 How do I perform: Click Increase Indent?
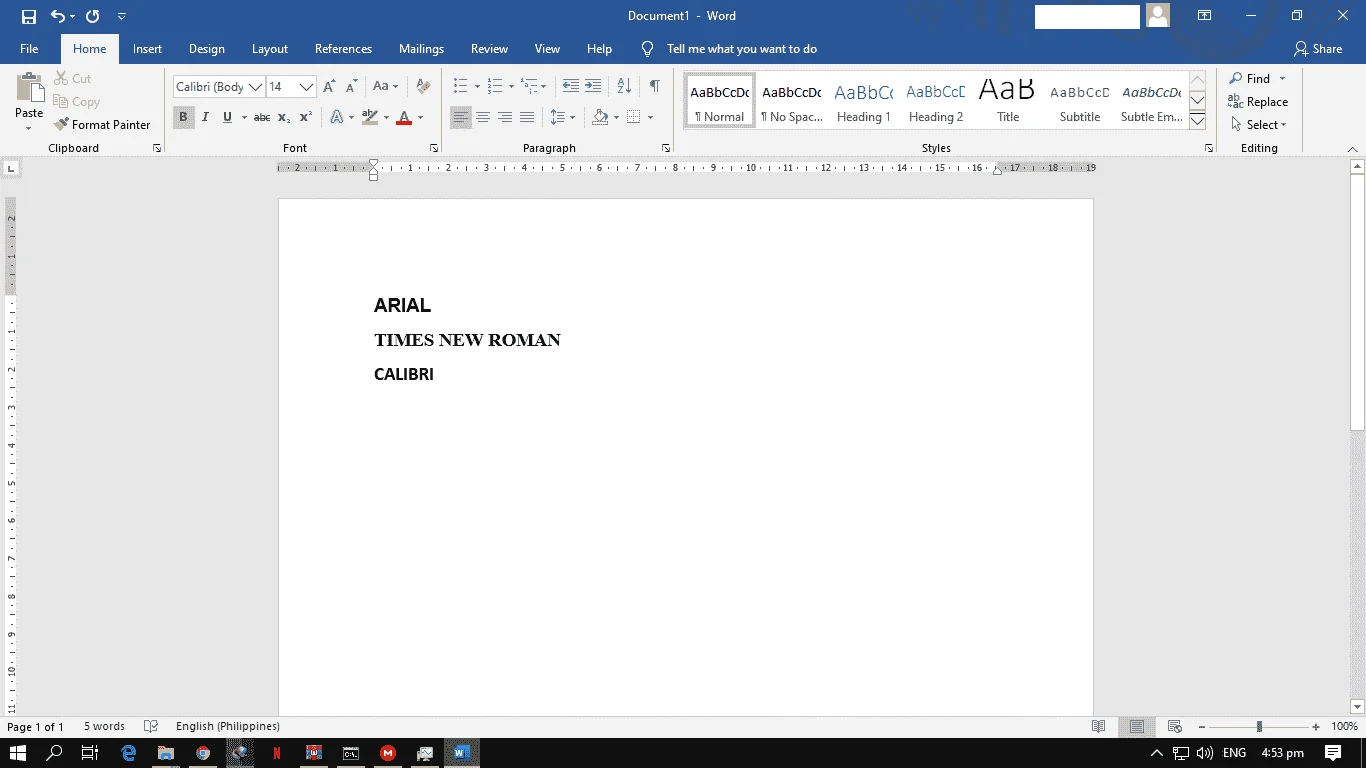point(593,86)
